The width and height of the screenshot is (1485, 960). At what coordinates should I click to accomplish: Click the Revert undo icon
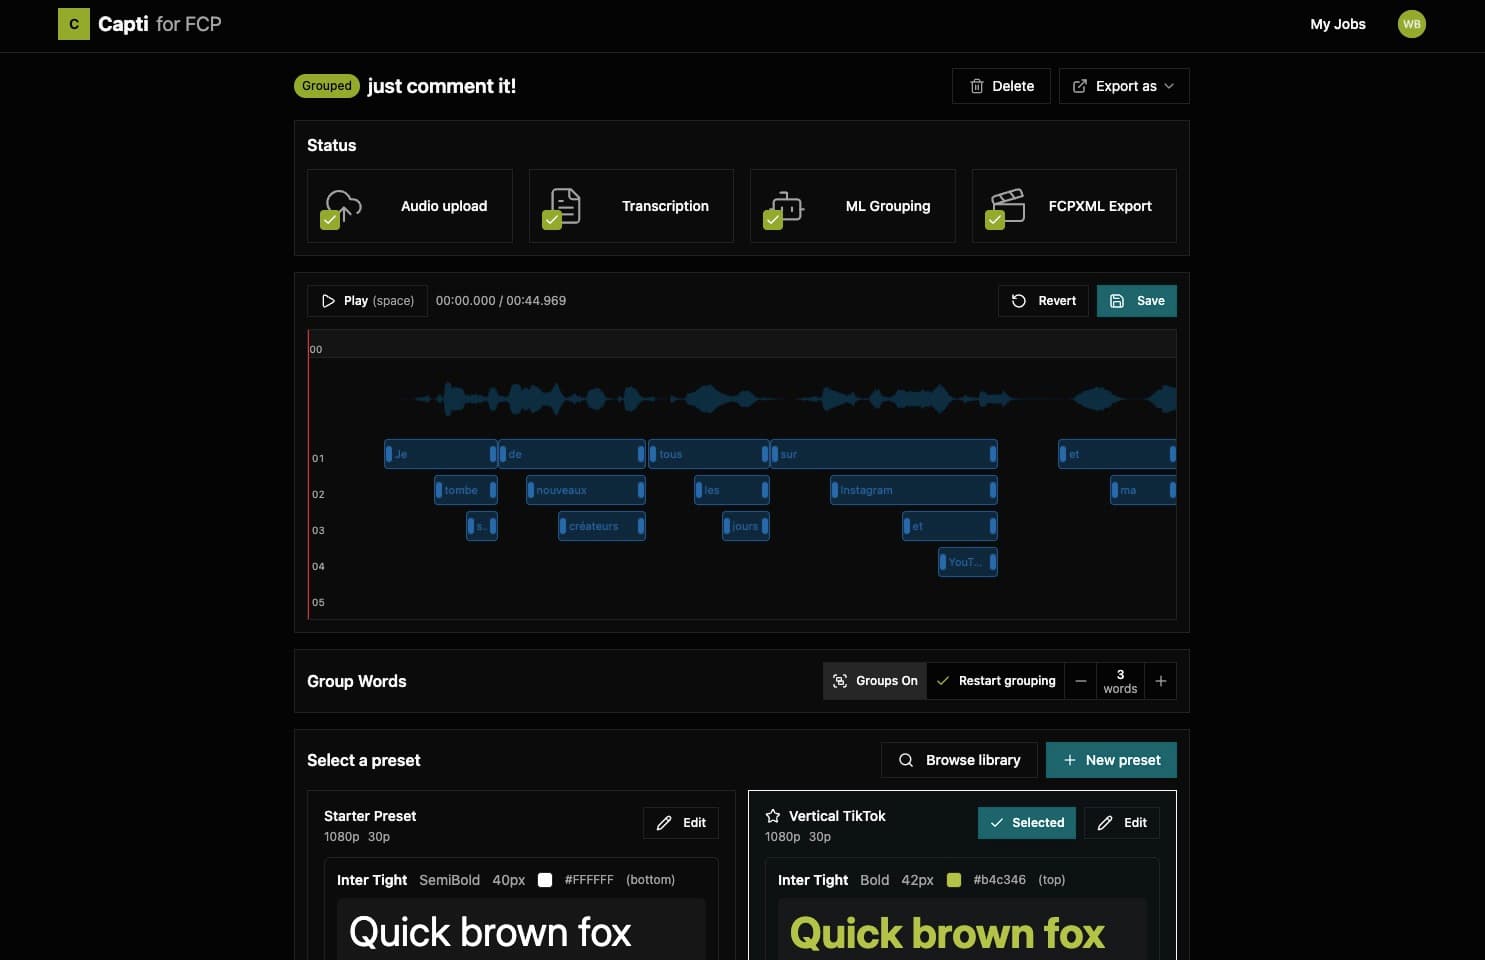(x=1018, y=300)
